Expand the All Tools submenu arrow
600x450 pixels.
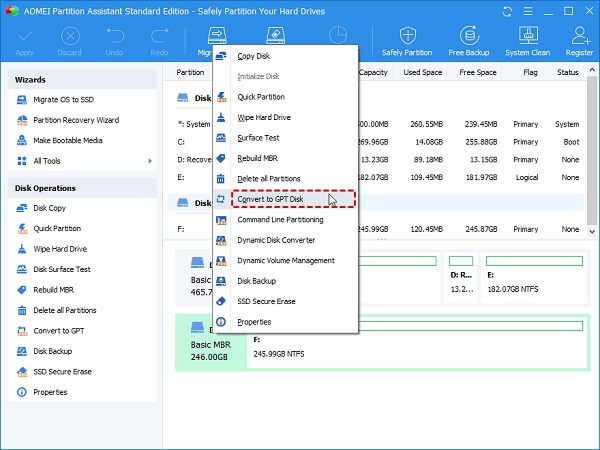(x=150, y=161)
